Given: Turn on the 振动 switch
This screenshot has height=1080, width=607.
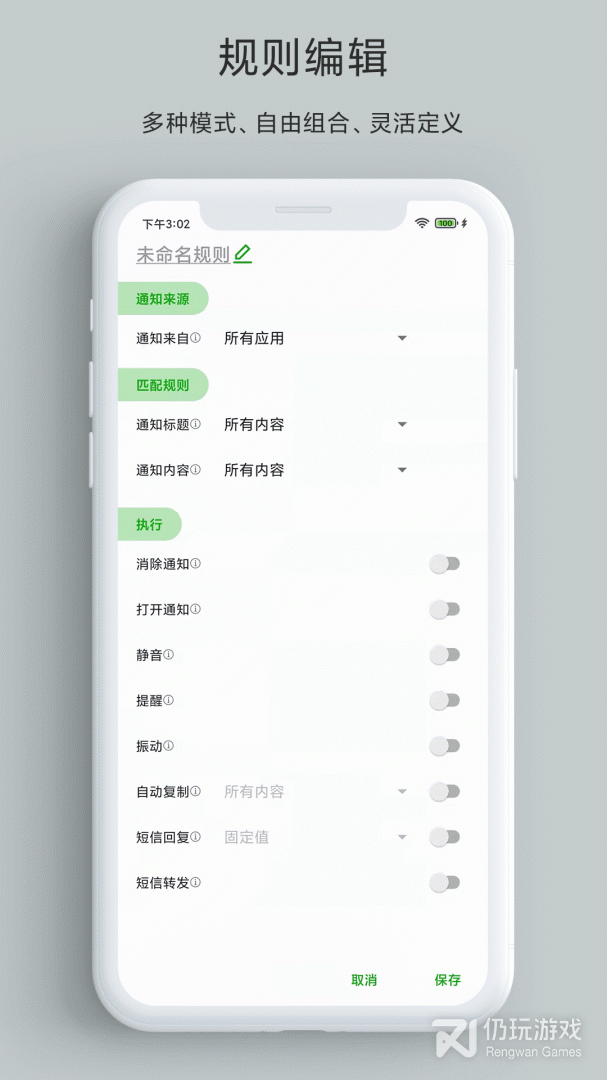Looking at the screenshot, I should [444, 746].
